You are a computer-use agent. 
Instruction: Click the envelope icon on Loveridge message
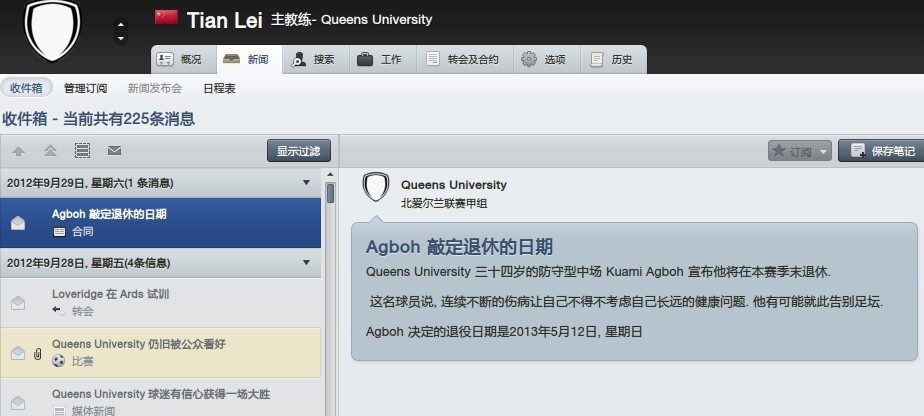pyautogui.click(x=18, y=303)
